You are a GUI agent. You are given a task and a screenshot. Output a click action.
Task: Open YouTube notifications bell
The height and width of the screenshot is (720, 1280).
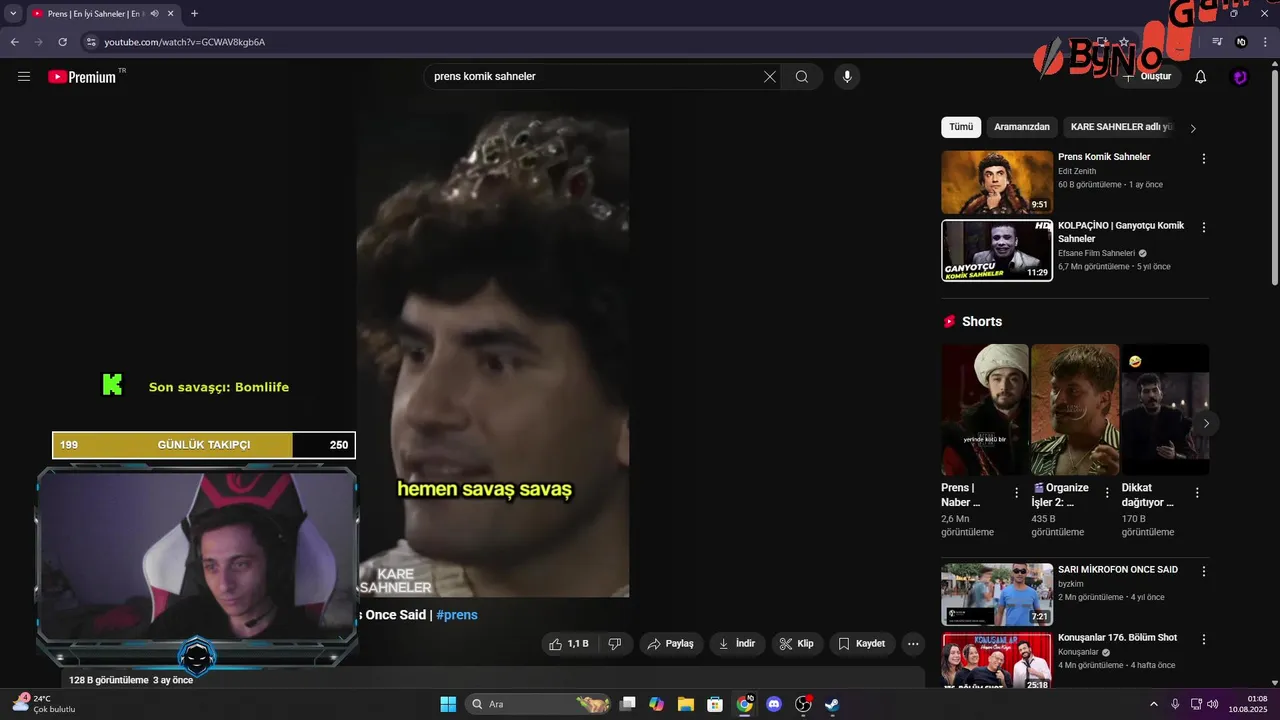click(1201, 77)
